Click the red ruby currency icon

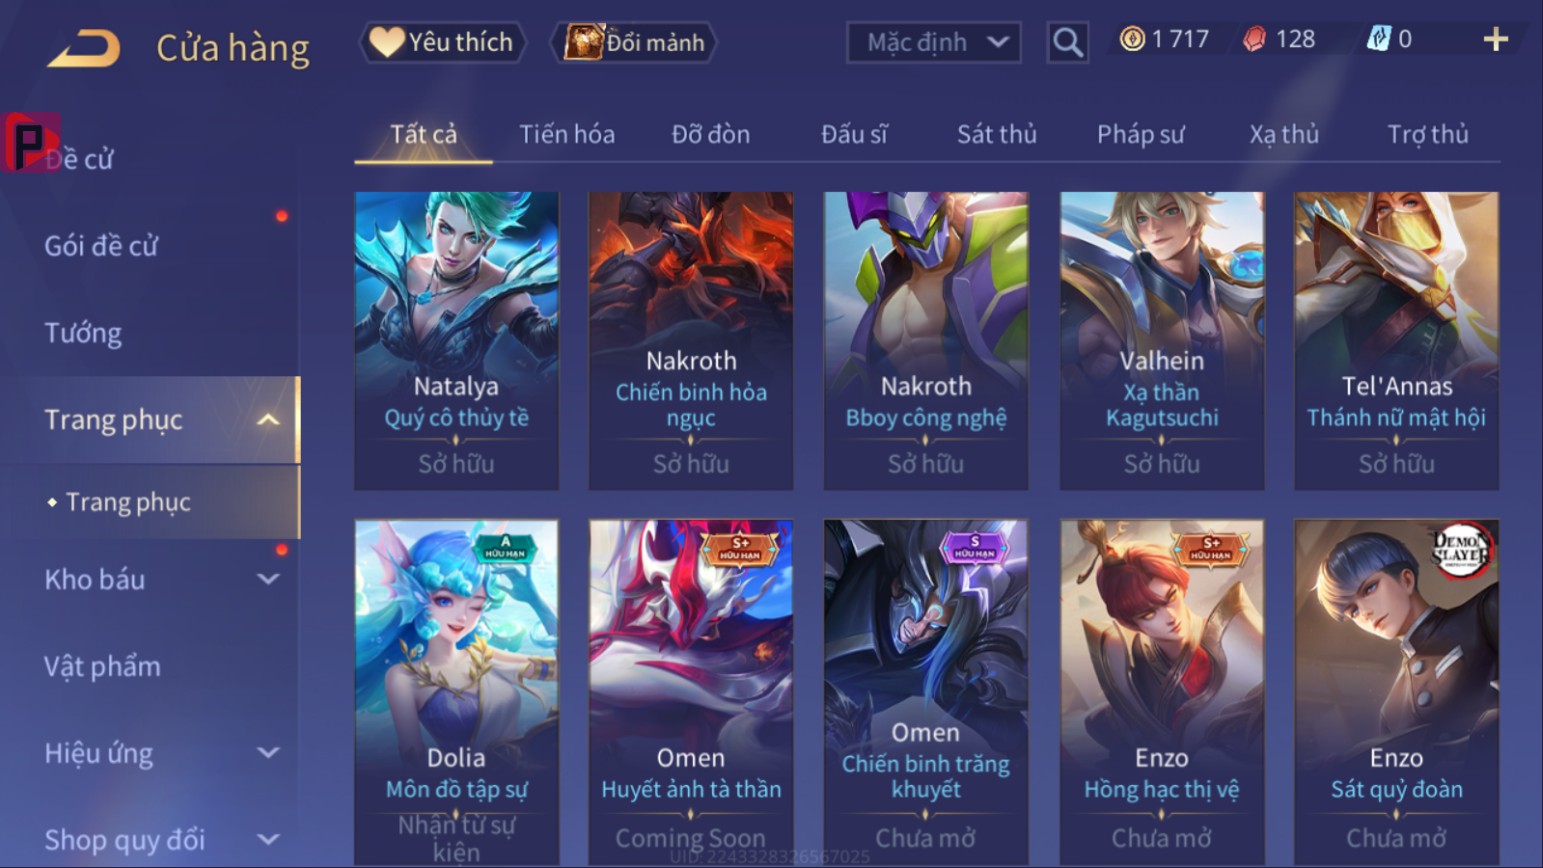(1254, 39)
